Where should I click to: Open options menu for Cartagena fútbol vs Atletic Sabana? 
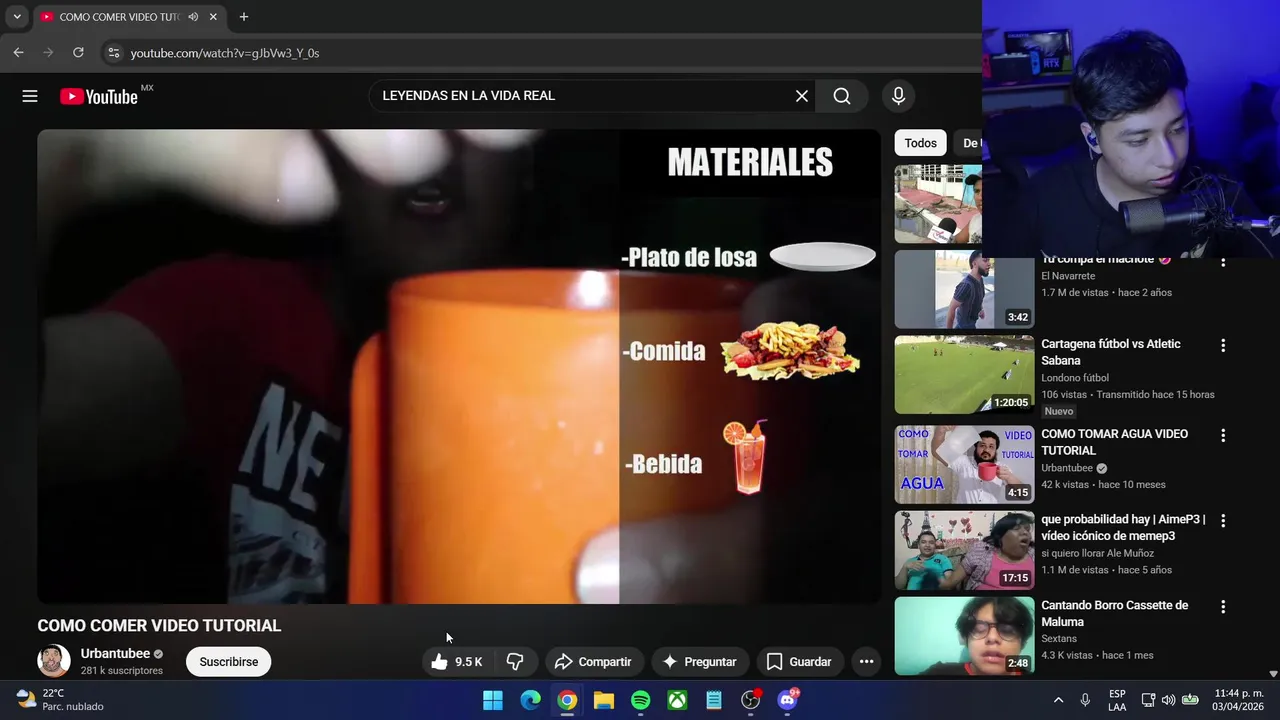[1222, 345]
